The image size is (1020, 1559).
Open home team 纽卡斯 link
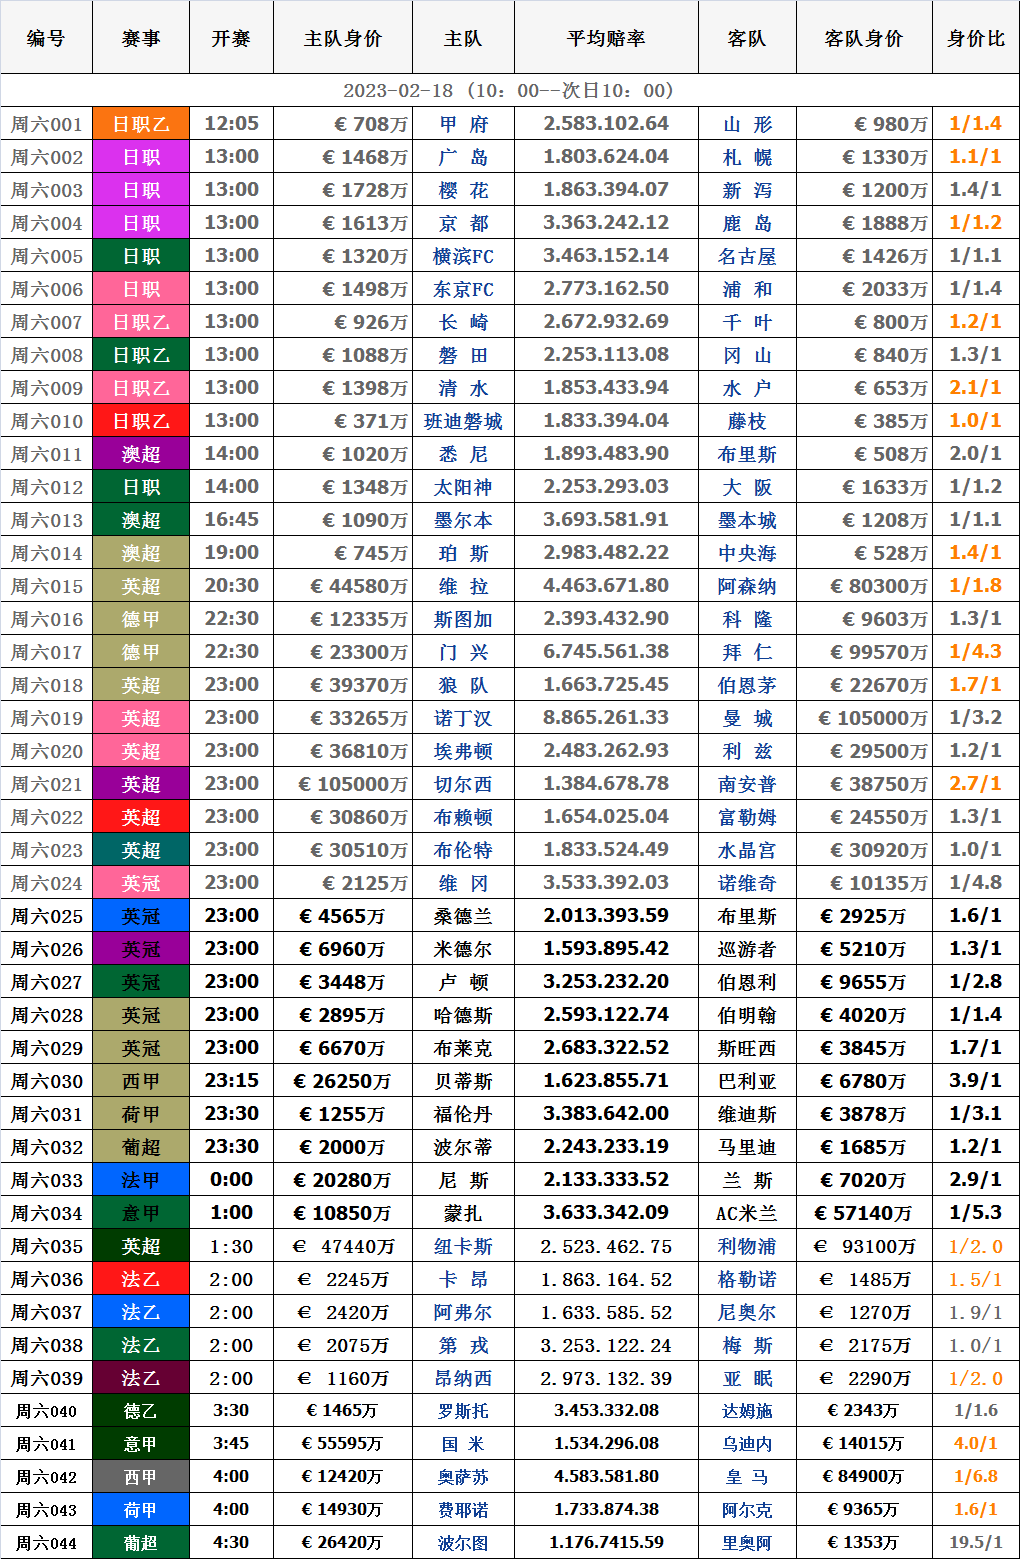pos(463,1246)
